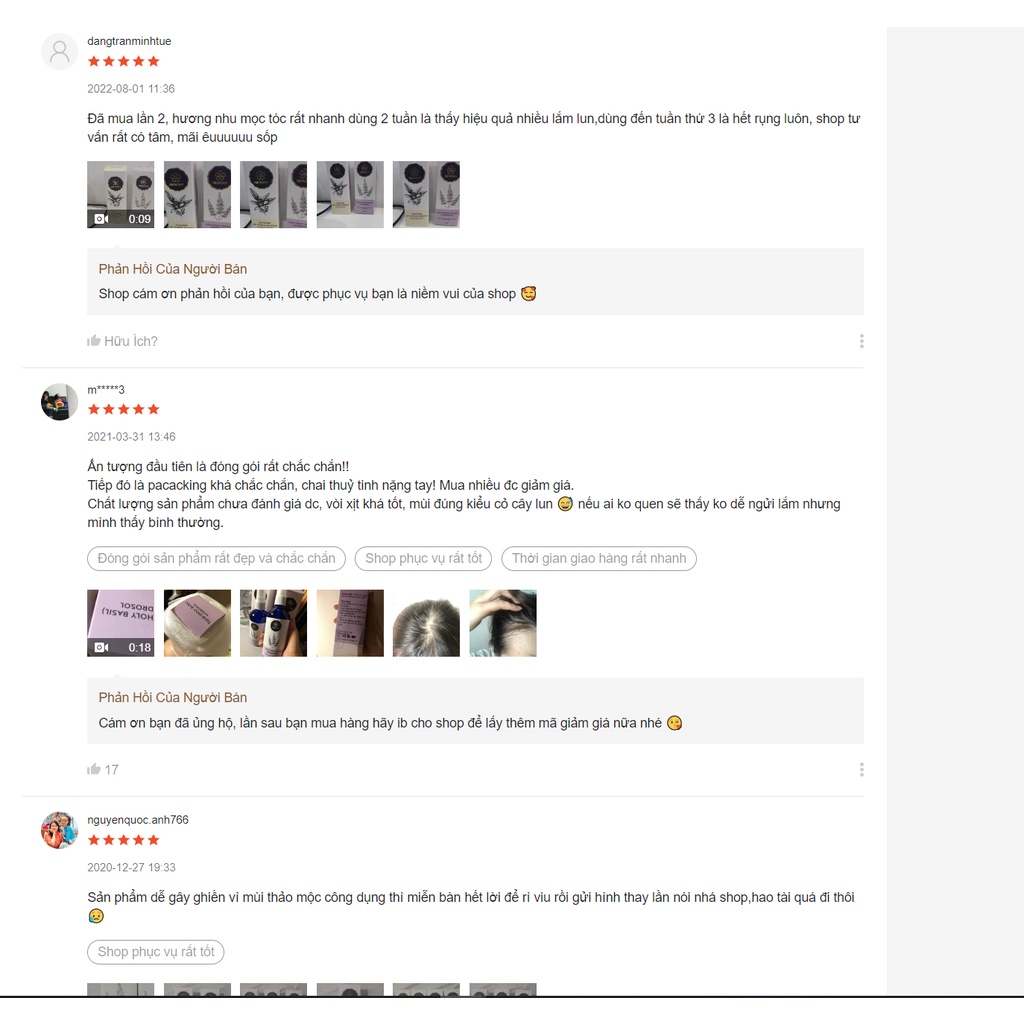View the scalp top-view photo thumbnail
This screenshot has height=1024, width=1024.
(426, 623)
